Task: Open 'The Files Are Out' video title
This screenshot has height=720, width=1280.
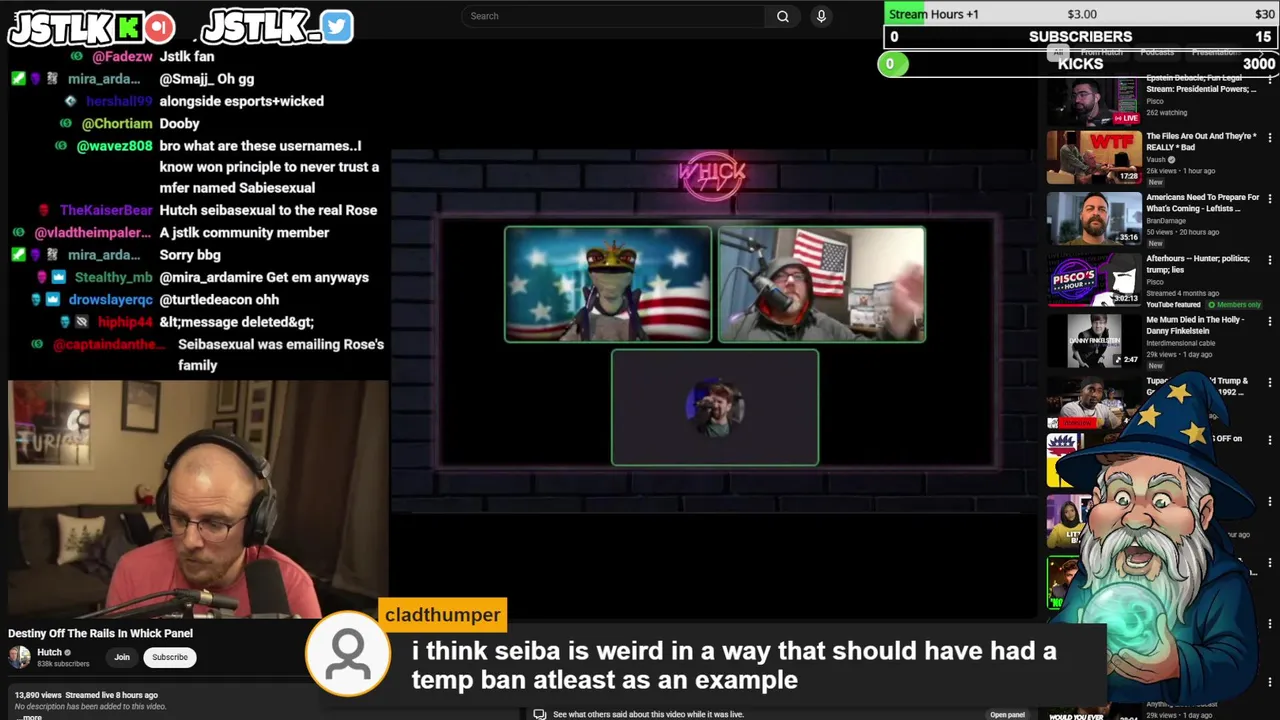Action: (1201, 141)
